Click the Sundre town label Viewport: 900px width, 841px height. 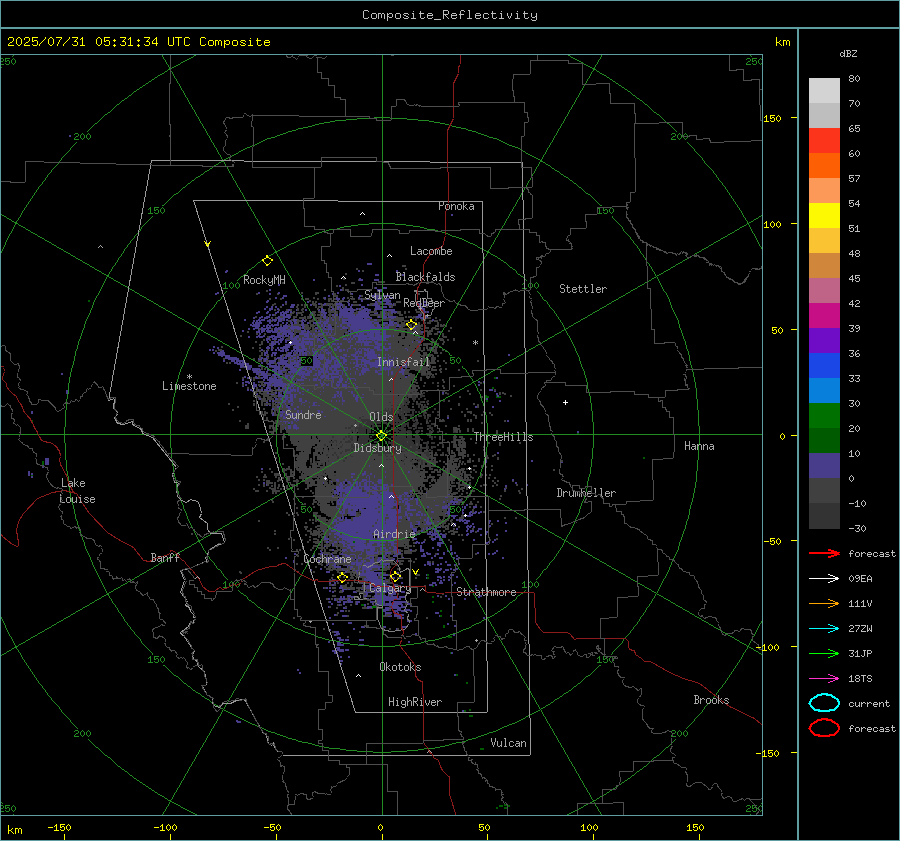pos(303,414)
